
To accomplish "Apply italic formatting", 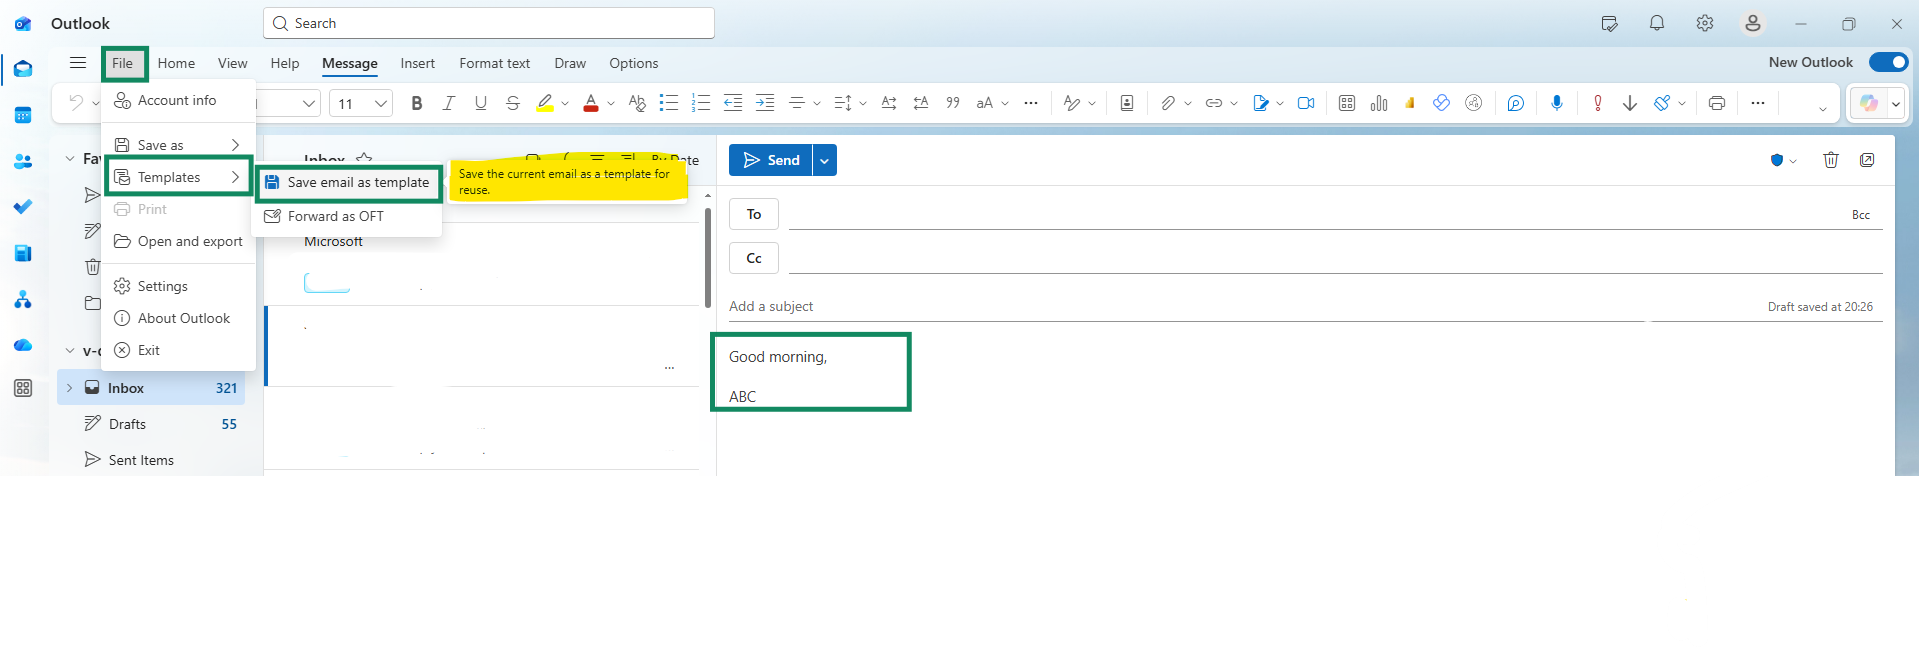I will (x=449, y=103).
